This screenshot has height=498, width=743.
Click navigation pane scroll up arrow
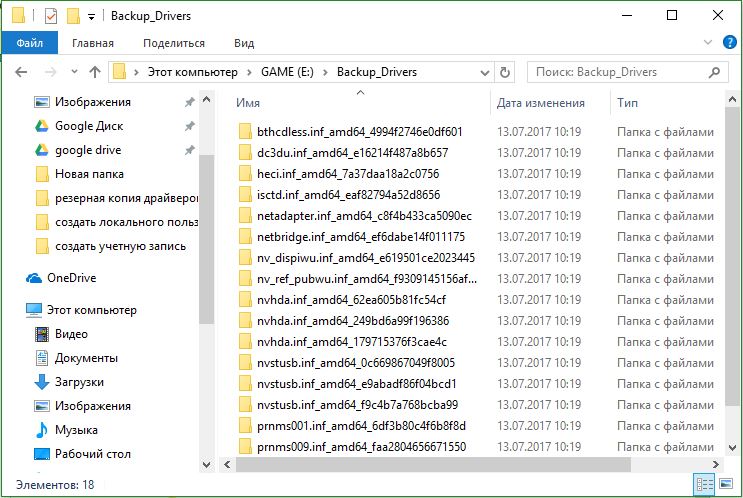click(206, 100)
